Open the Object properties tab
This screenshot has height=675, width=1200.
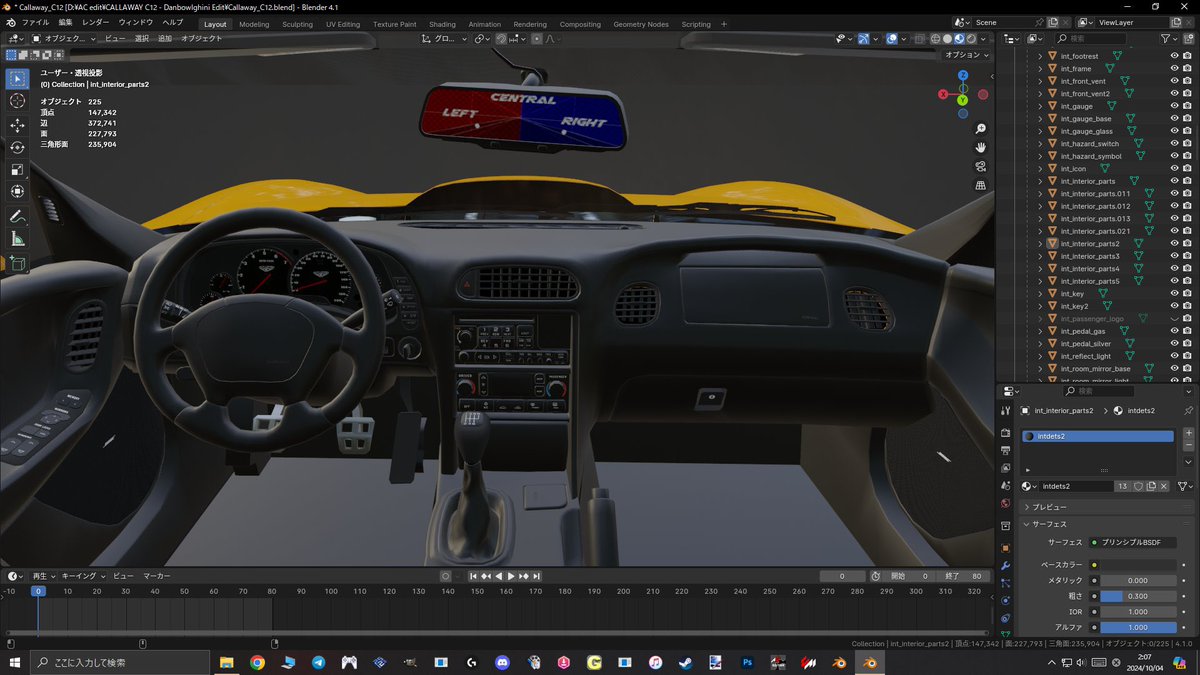coord(1005,548)
